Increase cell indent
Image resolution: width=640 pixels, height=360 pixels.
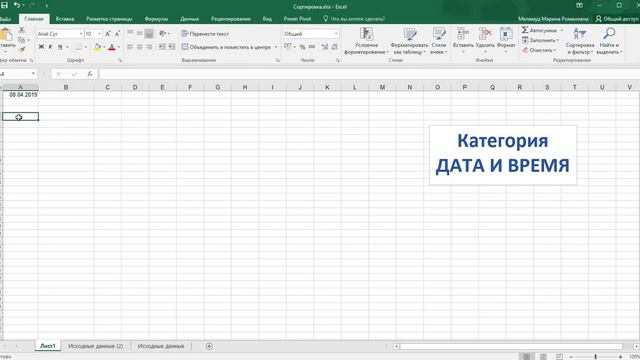click(172, 47)
